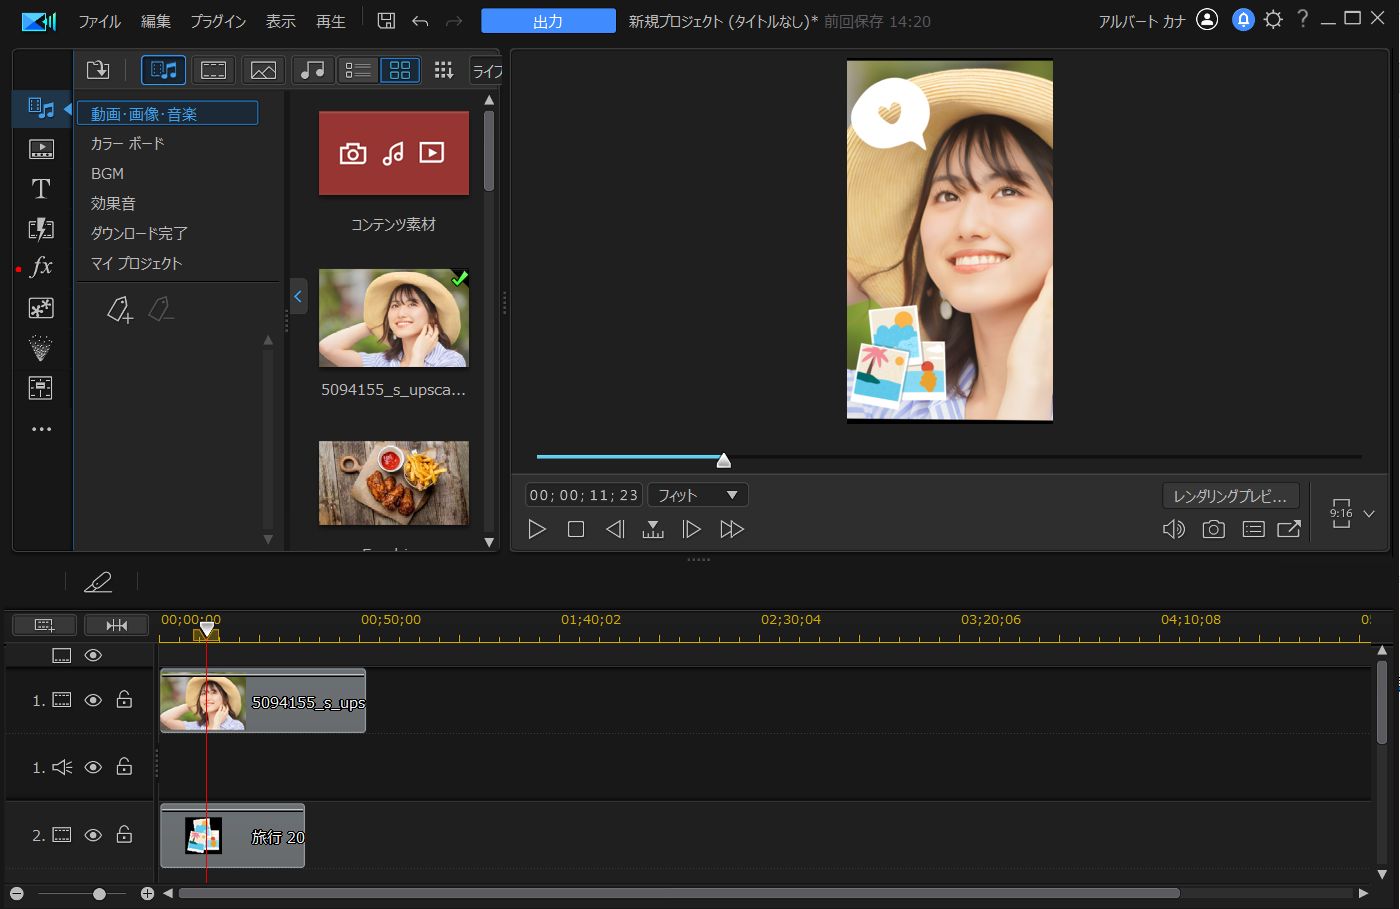The image size is (1400, 909).
Task: Open the ファイル menu
Action: click(99, 21)
